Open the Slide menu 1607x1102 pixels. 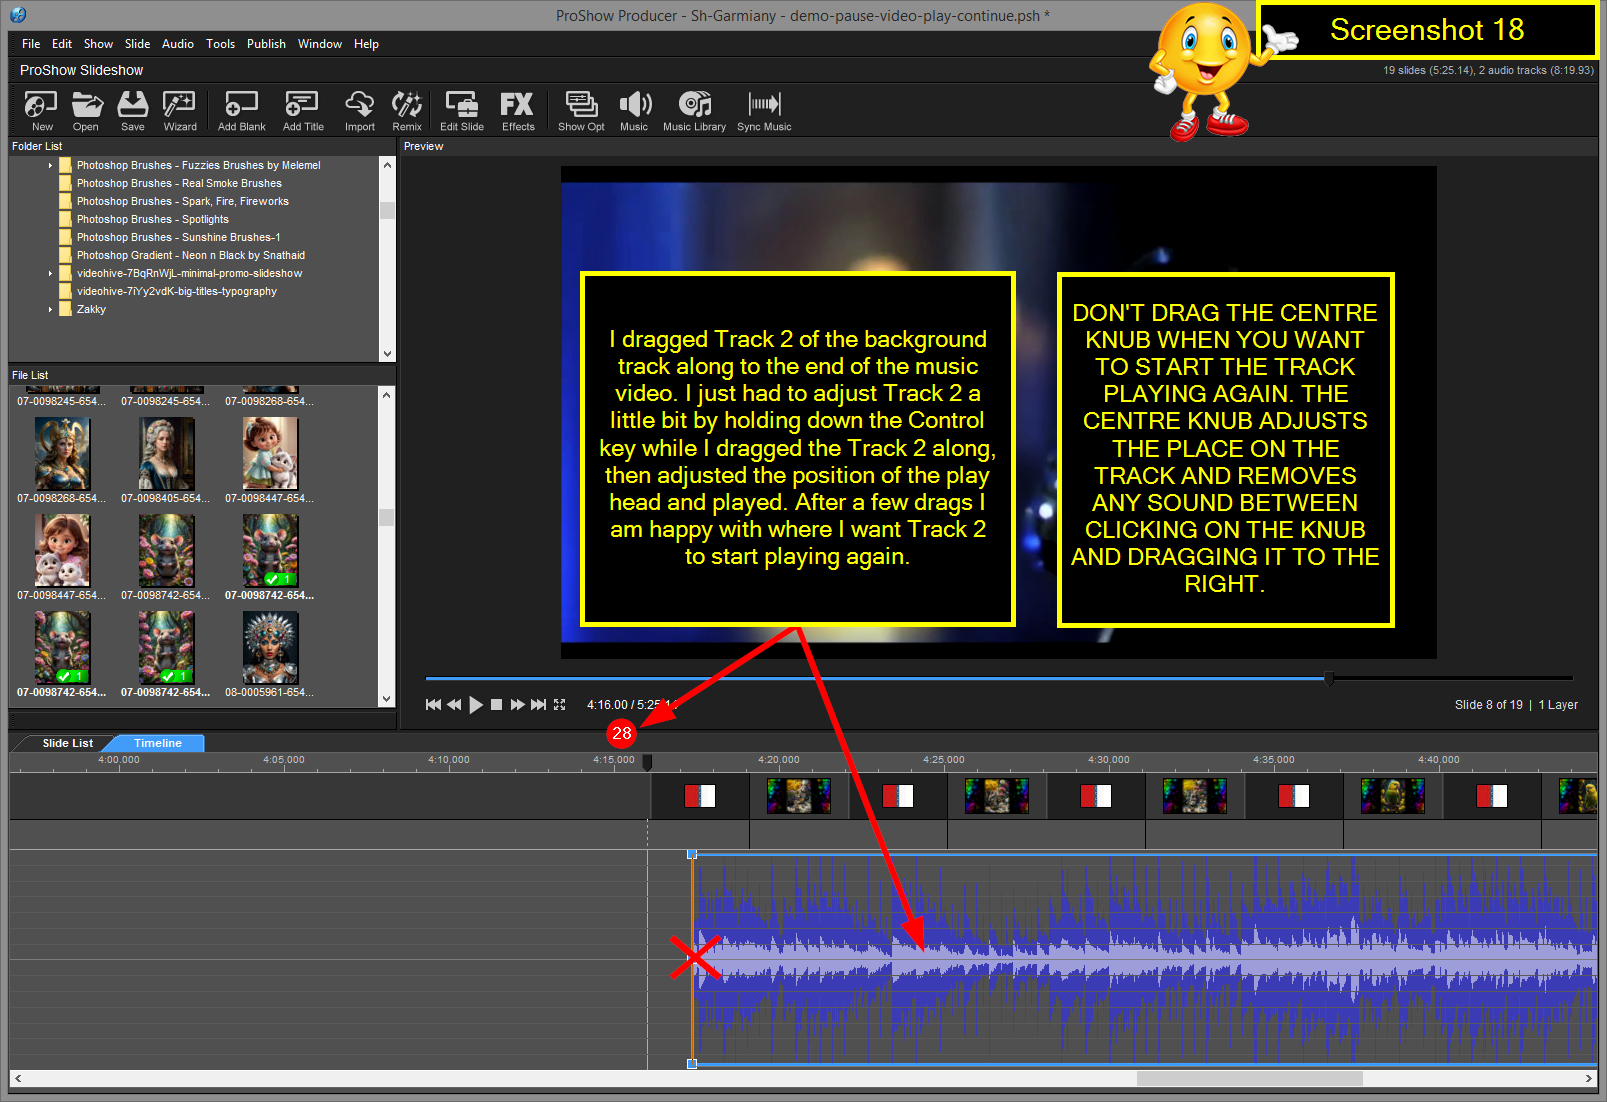tap(137, 44)
